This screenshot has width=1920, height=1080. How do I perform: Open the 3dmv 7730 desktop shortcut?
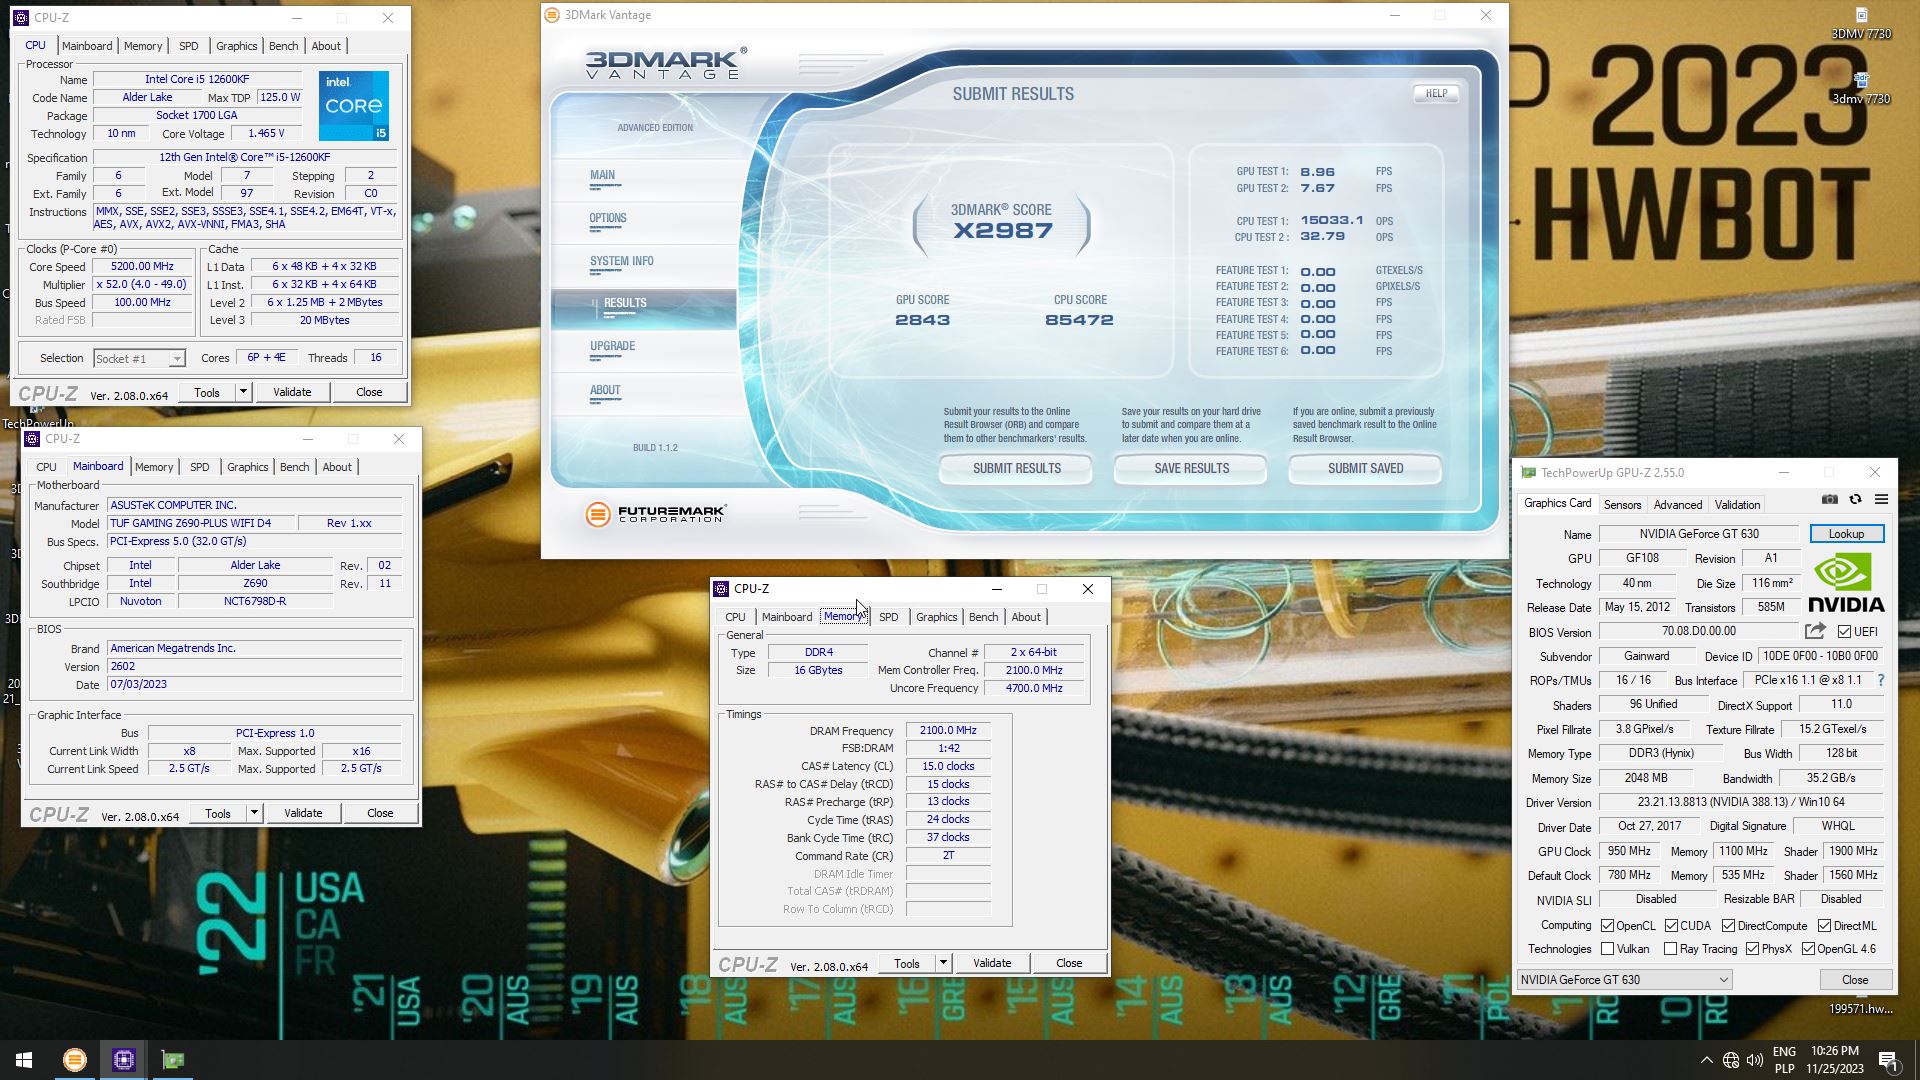[1861, 88]
